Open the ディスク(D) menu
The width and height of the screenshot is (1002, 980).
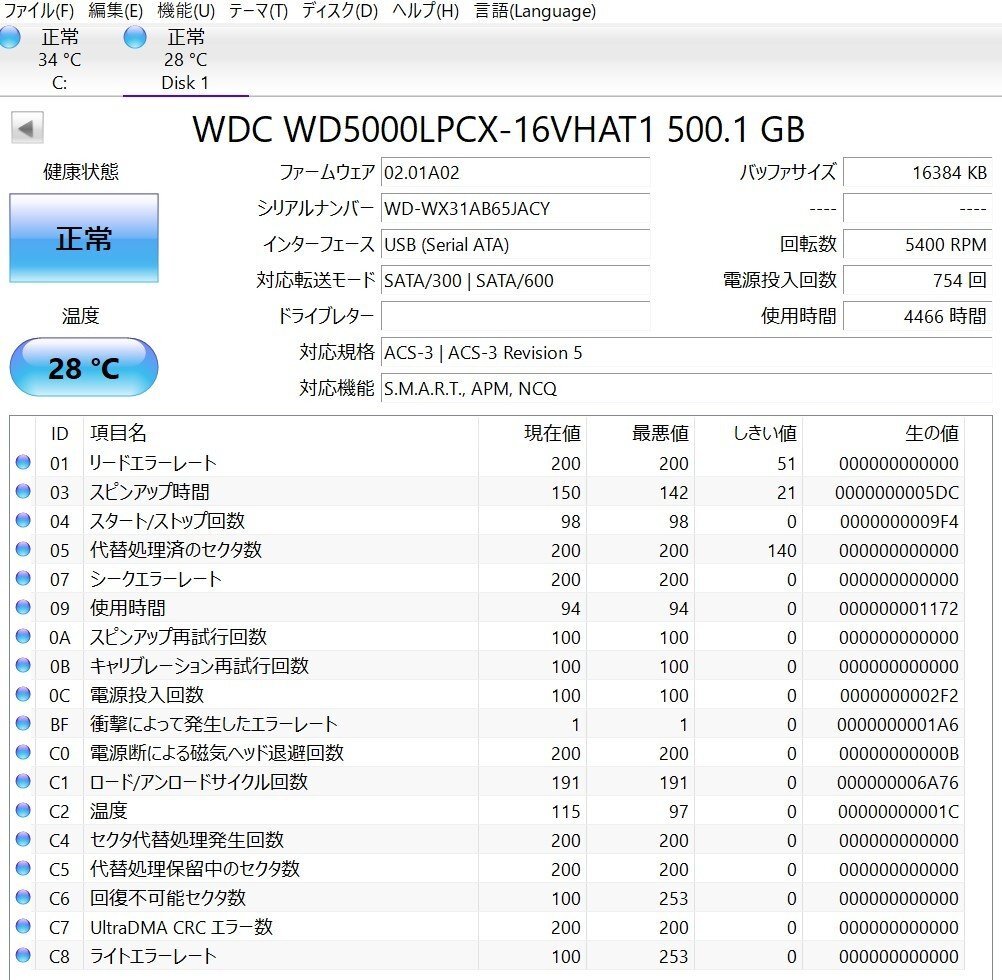pos(340,11)
